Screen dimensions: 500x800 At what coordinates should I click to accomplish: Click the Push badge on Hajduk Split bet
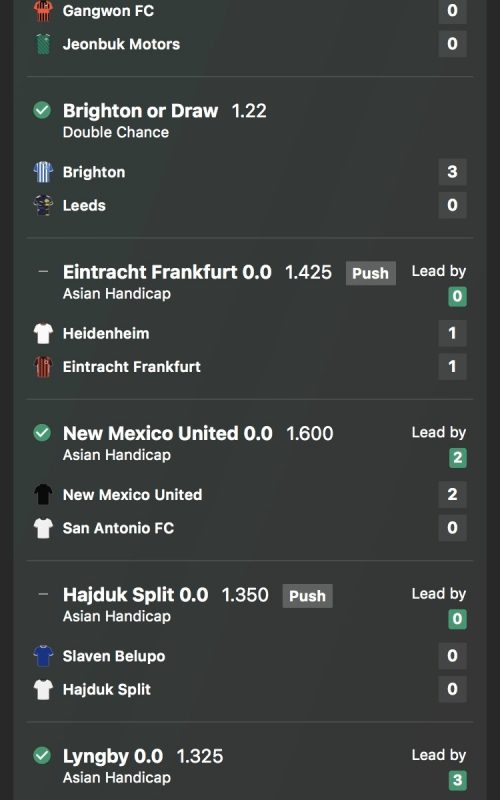[307, 595]
